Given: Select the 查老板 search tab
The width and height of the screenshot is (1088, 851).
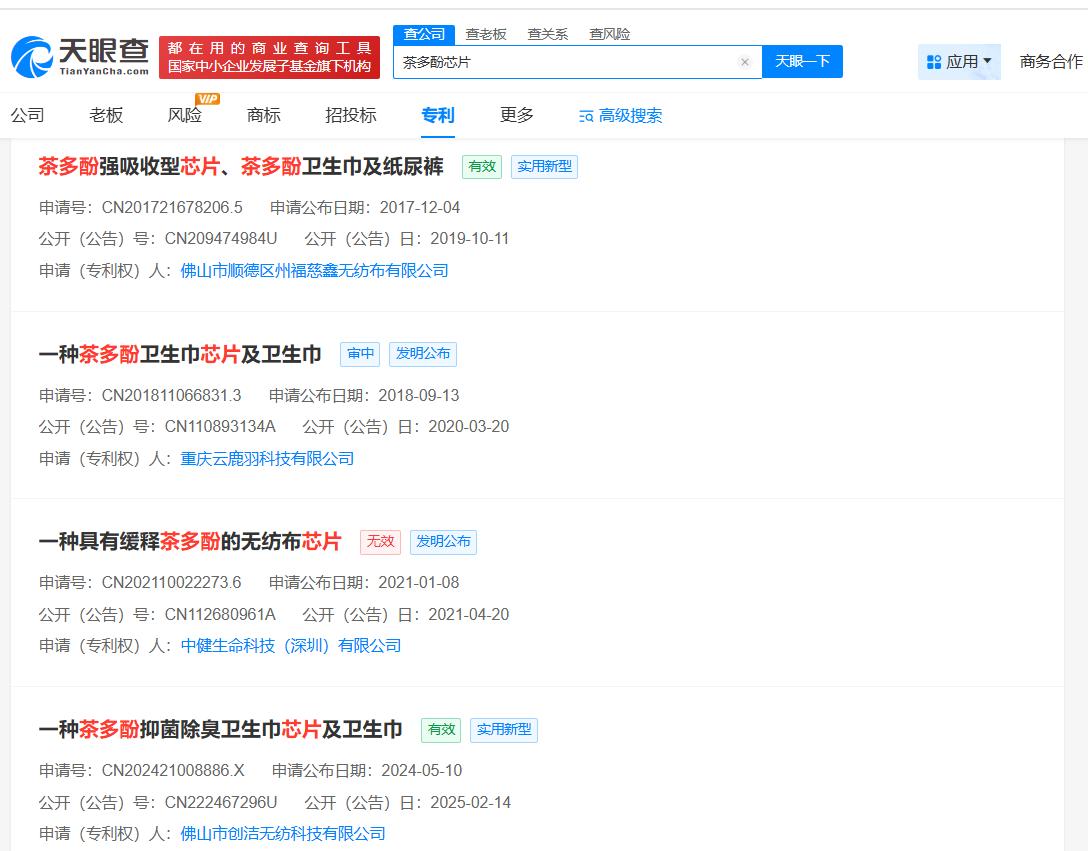Looking at the screenshot, I should coord(486,34).
